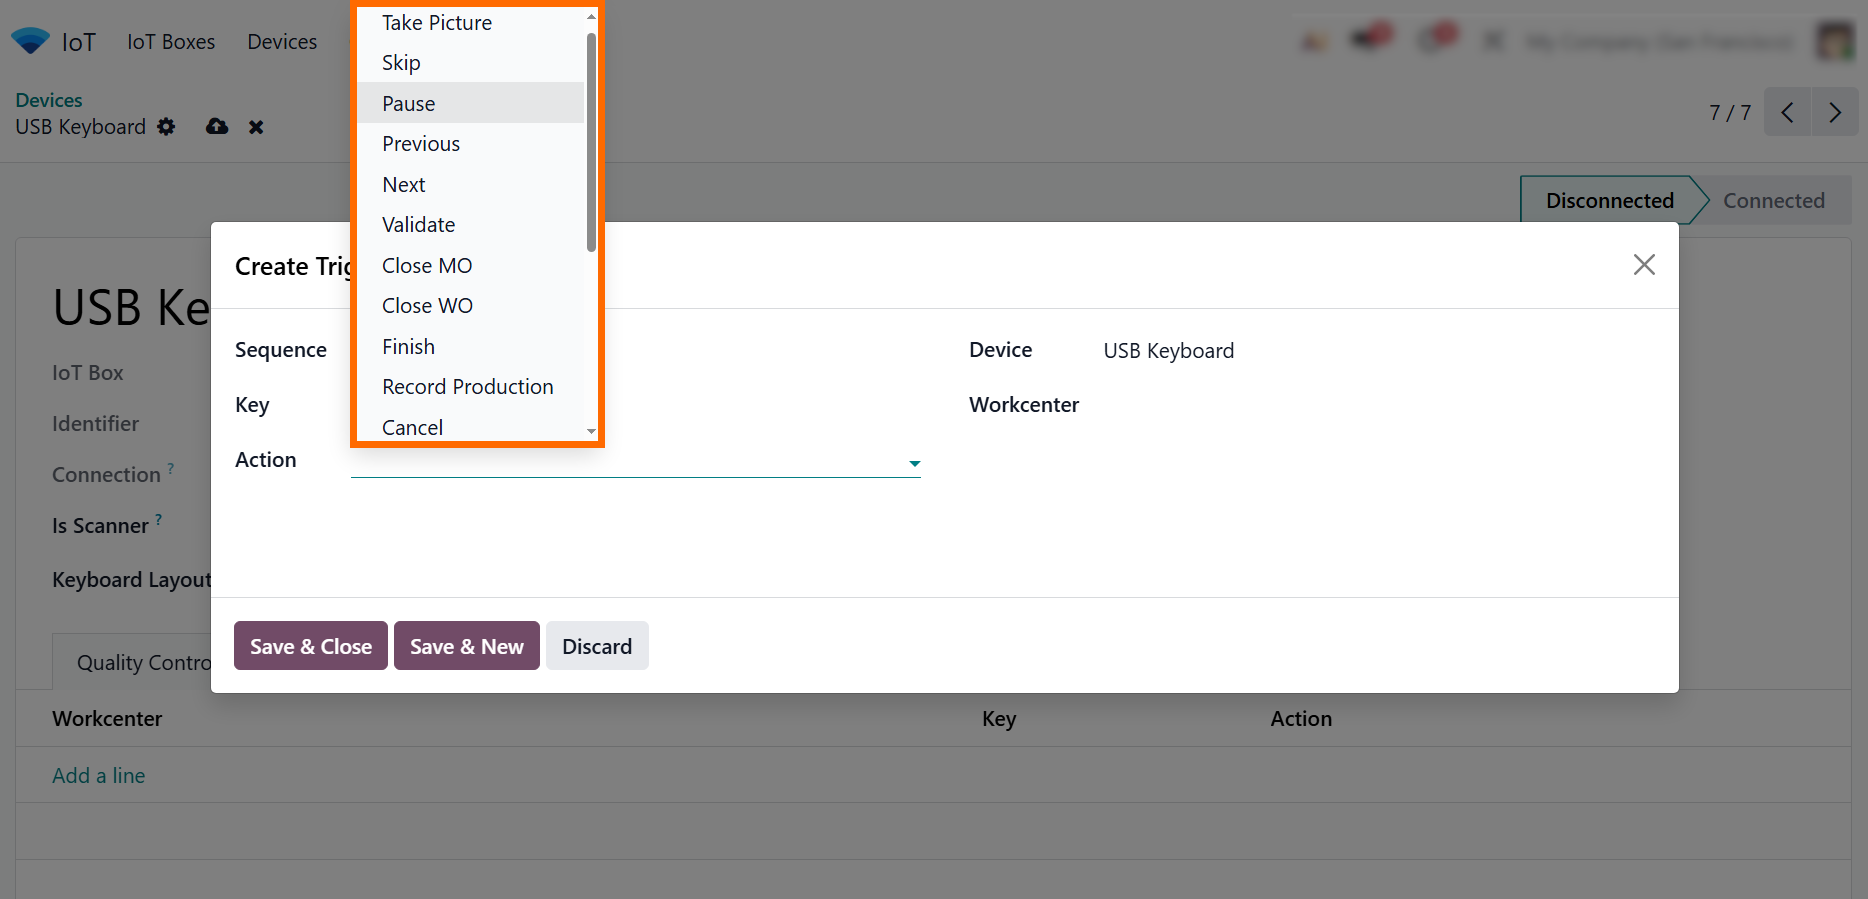The height and width of the screenshot is (899, 1868).
Task: Select "Record Production" from the action list
Action: tap(467, 387)
